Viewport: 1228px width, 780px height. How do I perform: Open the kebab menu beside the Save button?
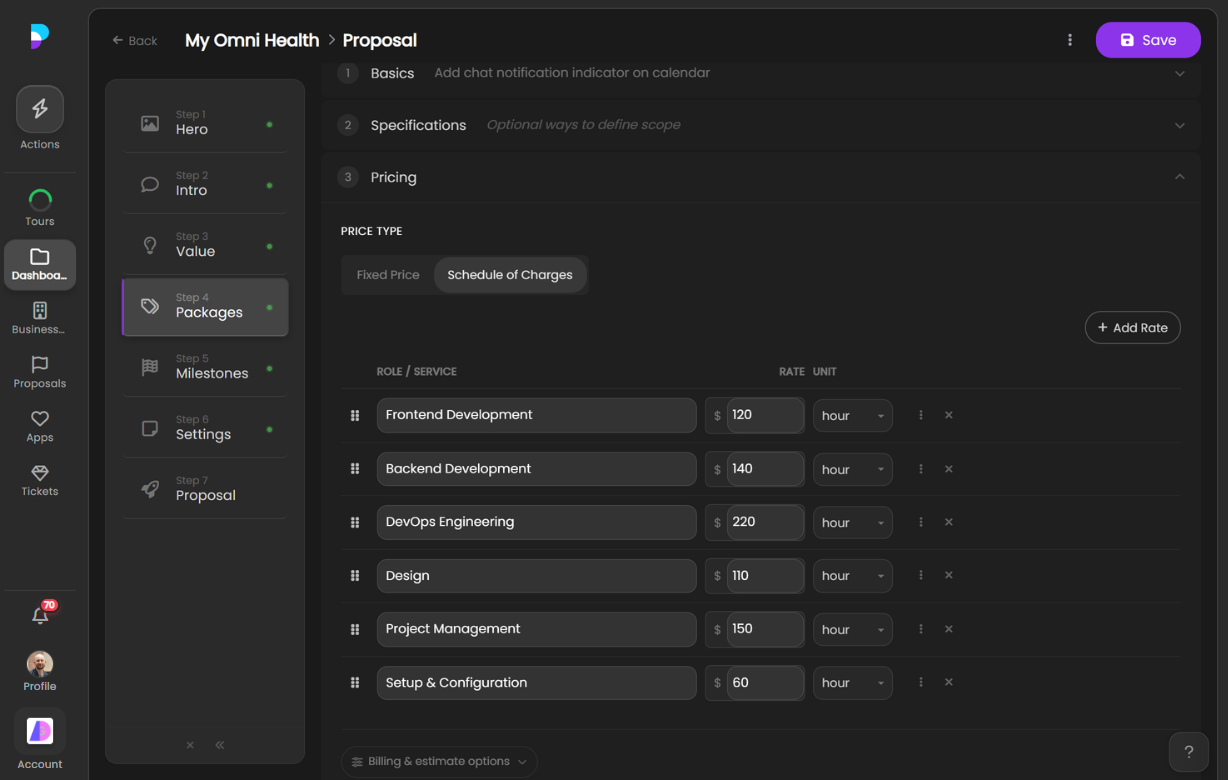(1070, 39)
